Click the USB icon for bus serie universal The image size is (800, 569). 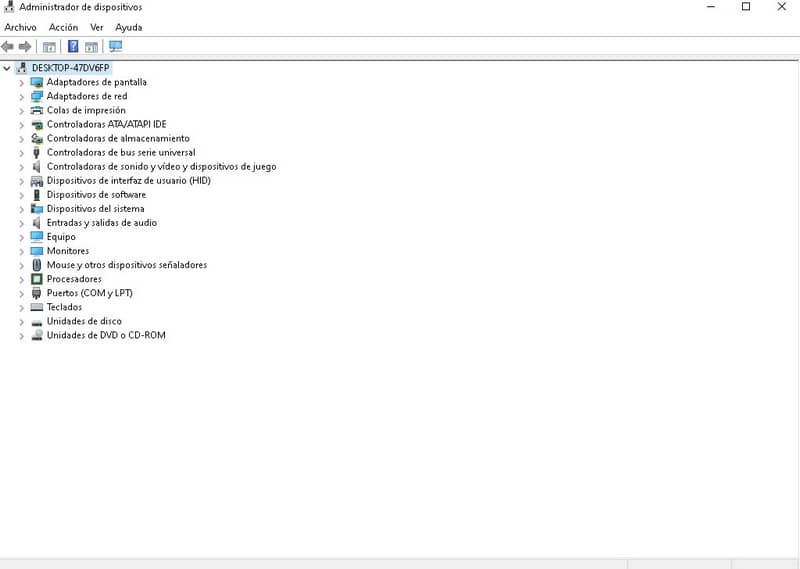pos(36,153)
